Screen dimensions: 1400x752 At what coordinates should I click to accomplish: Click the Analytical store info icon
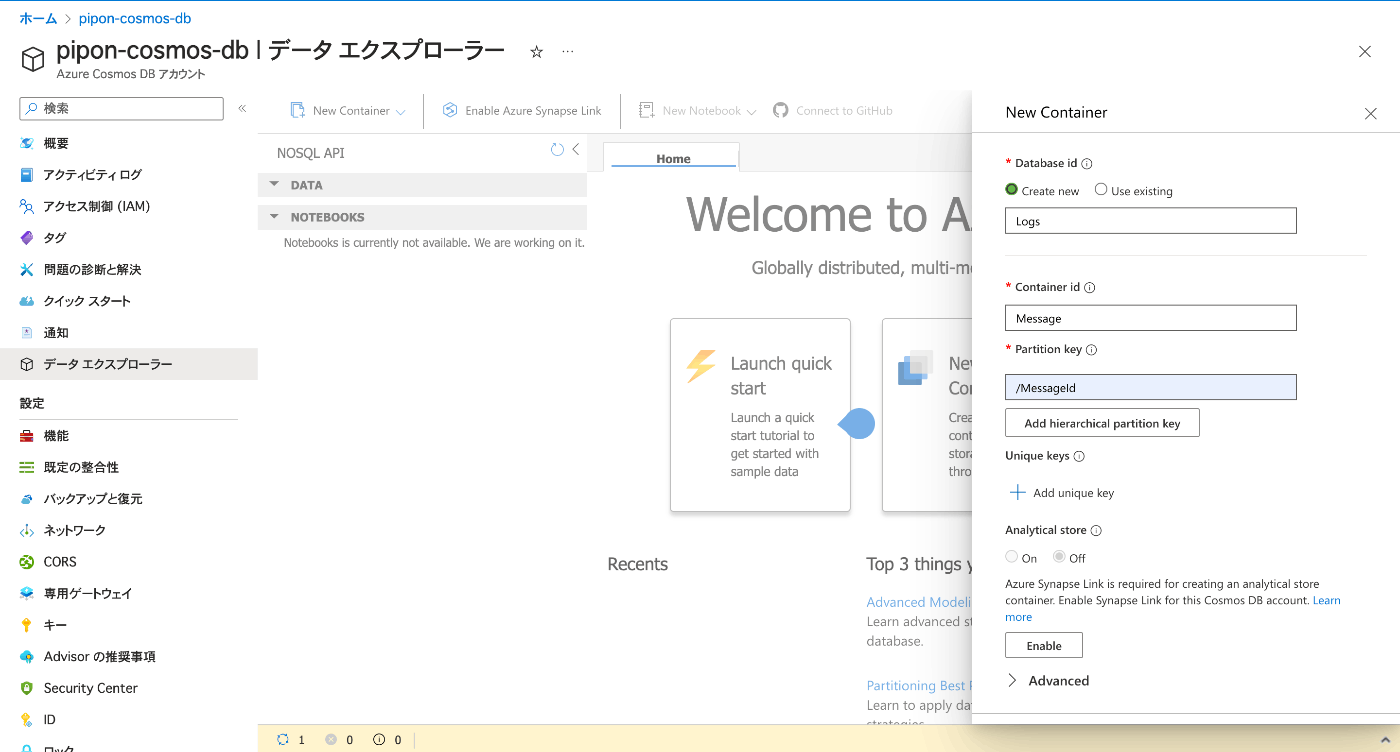[1096, 531]
